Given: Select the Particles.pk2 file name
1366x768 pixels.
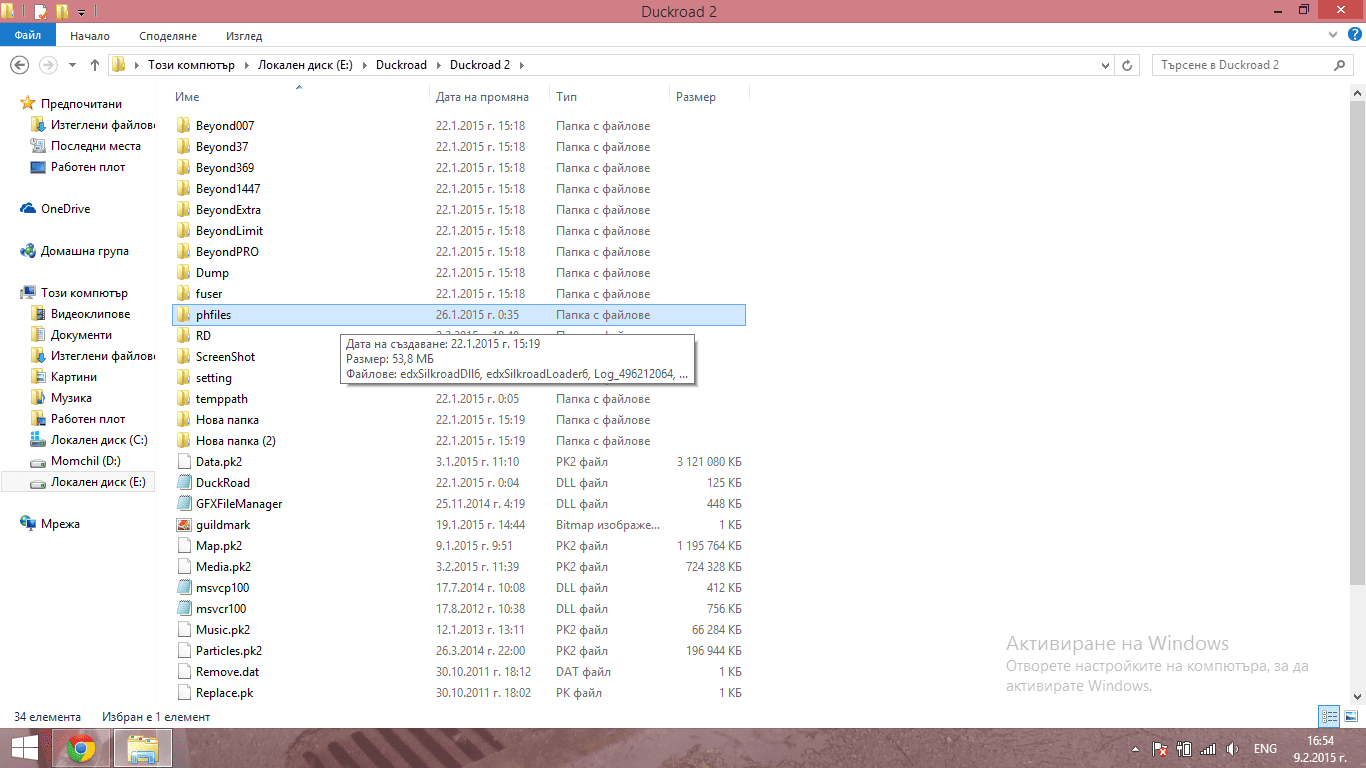Looking at the screenshot, I should [228, 651].
